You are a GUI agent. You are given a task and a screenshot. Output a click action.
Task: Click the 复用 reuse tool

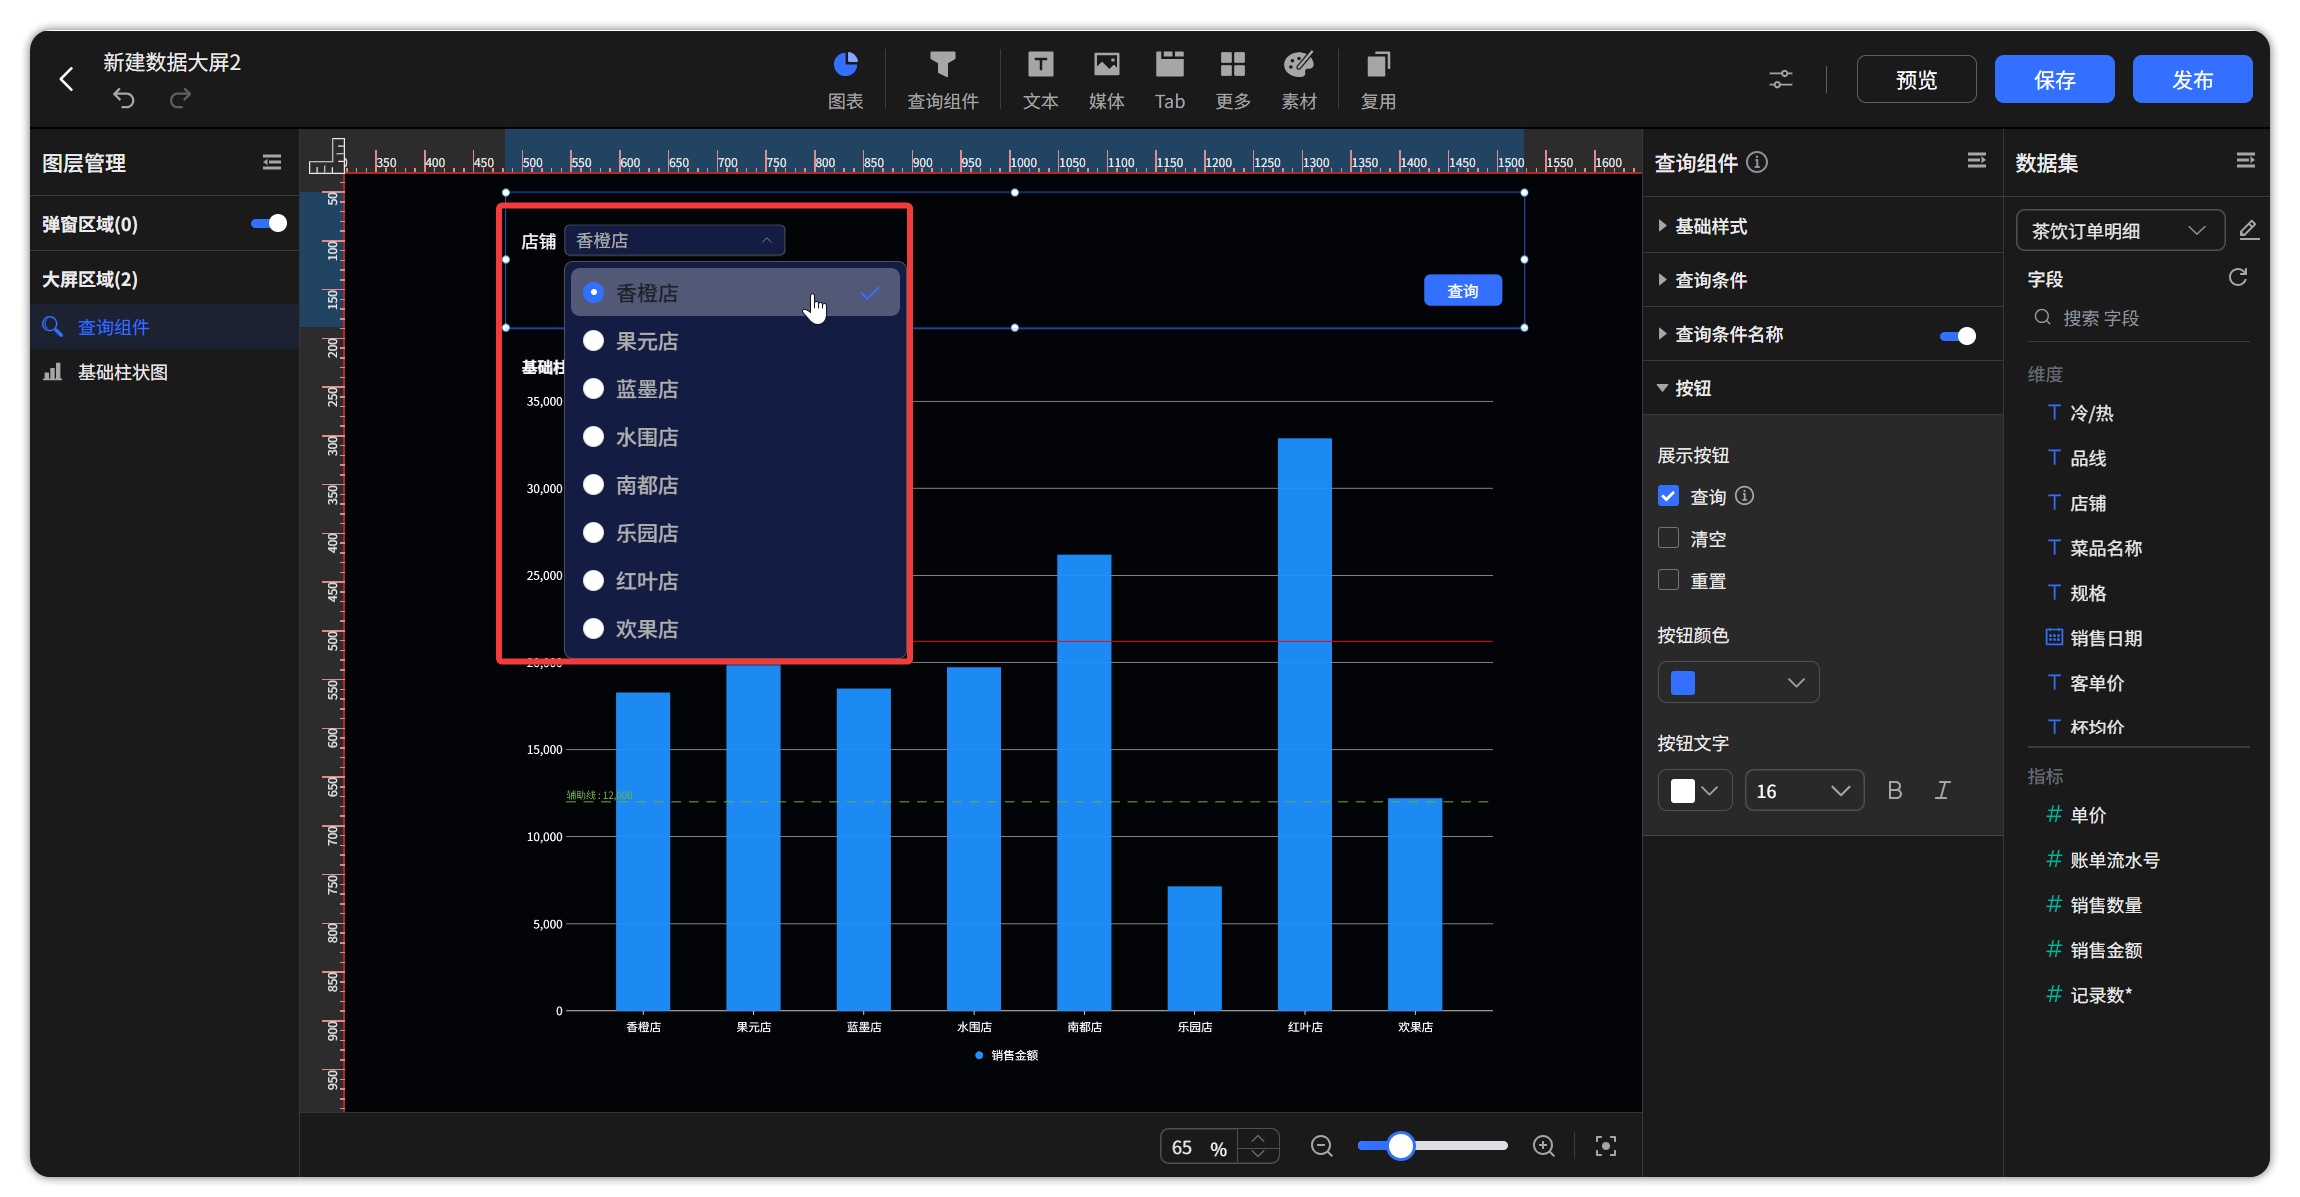(1378, 80)
